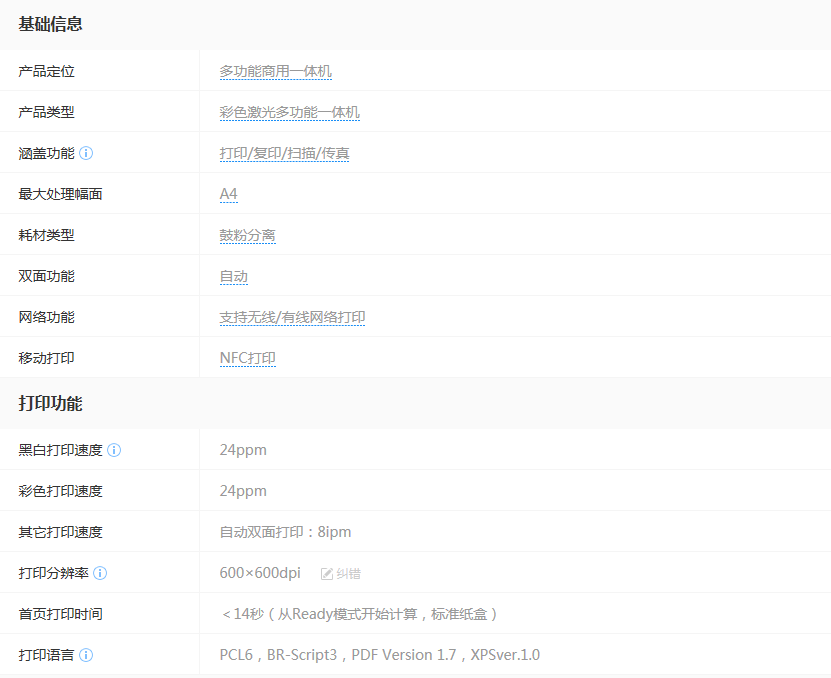The width and height of the screenshot is (831, 678).
Task: Click the 纠错 edit pencil icon
Action: pyautogui.click(x=327, y=574)
